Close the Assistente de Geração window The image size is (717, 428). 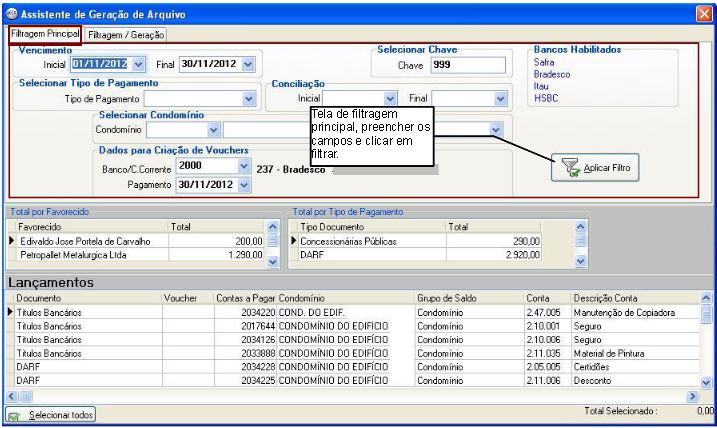(x=703, y=13)
